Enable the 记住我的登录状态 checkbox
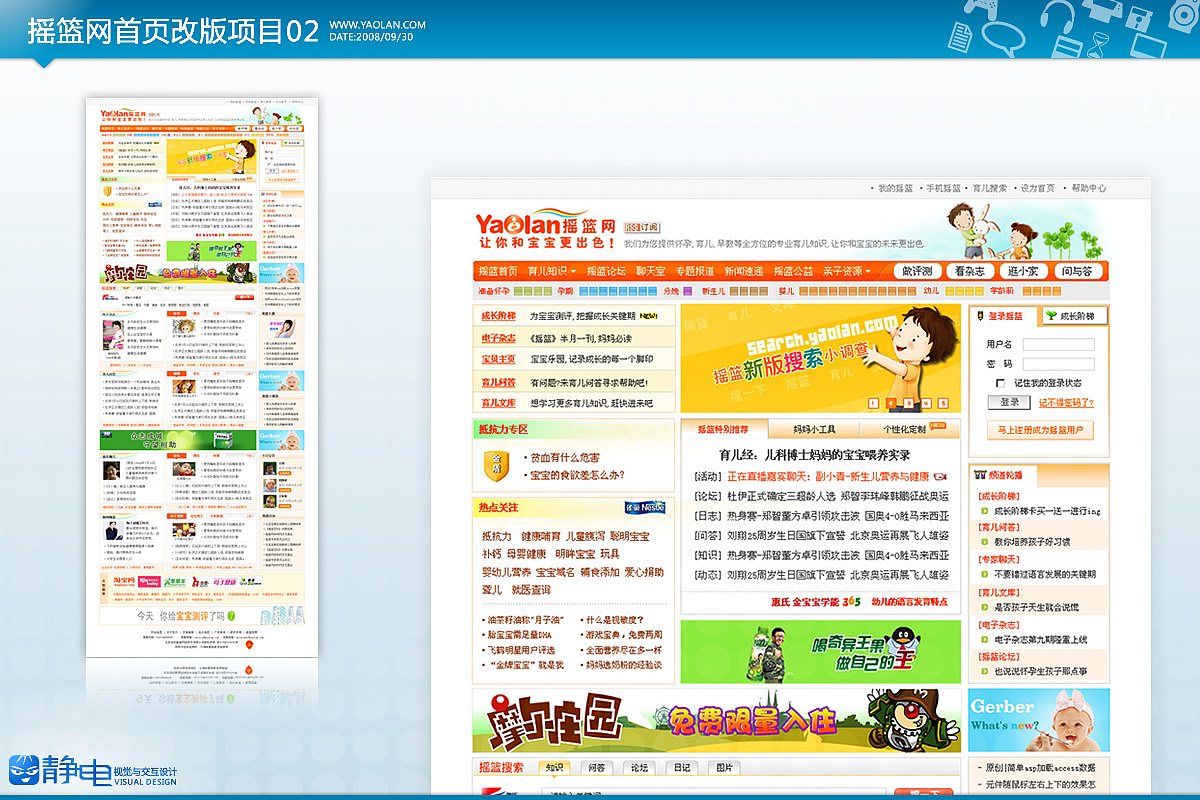This screenshot has width=1200, height=800. (x=1000, y=383)
